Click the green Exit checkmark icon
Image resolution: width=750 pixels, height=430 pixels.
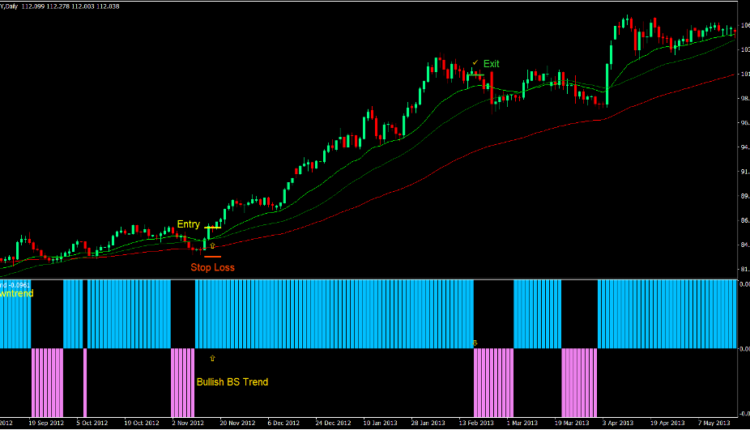click(x=475, y=63)
